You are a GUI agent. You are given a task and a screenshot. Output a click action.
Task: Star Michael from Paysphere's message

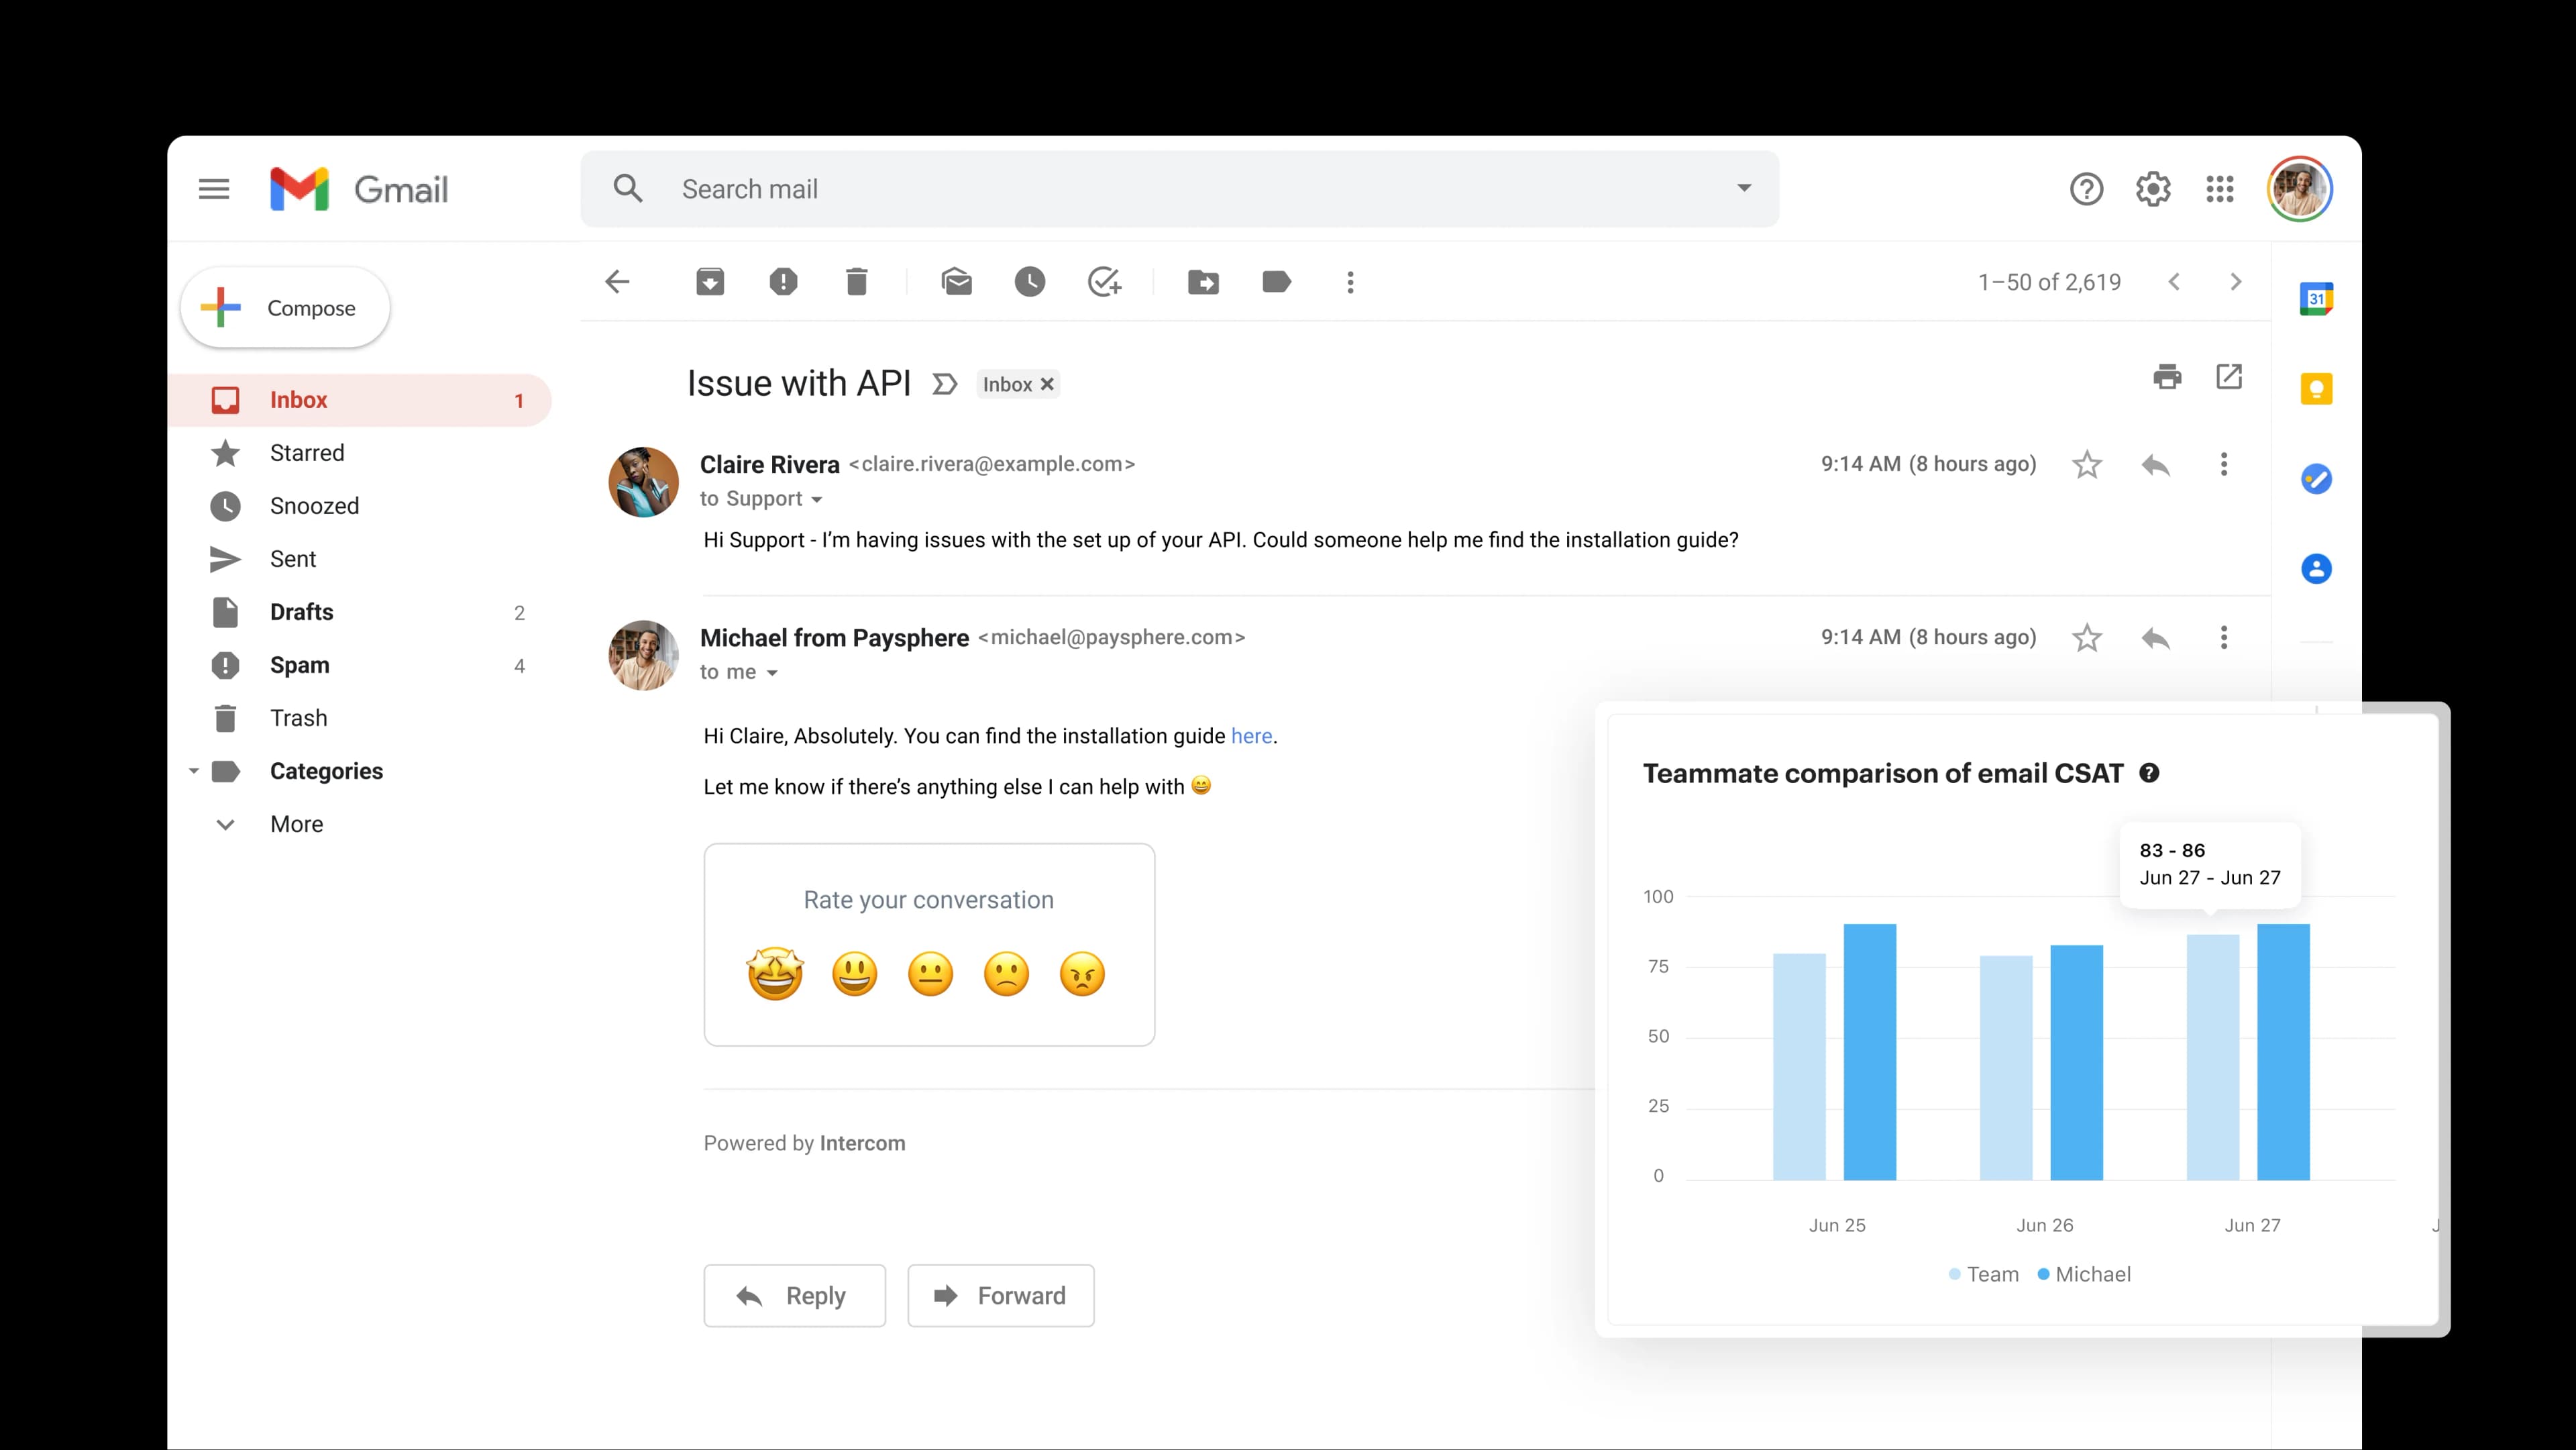(2087, 637)
